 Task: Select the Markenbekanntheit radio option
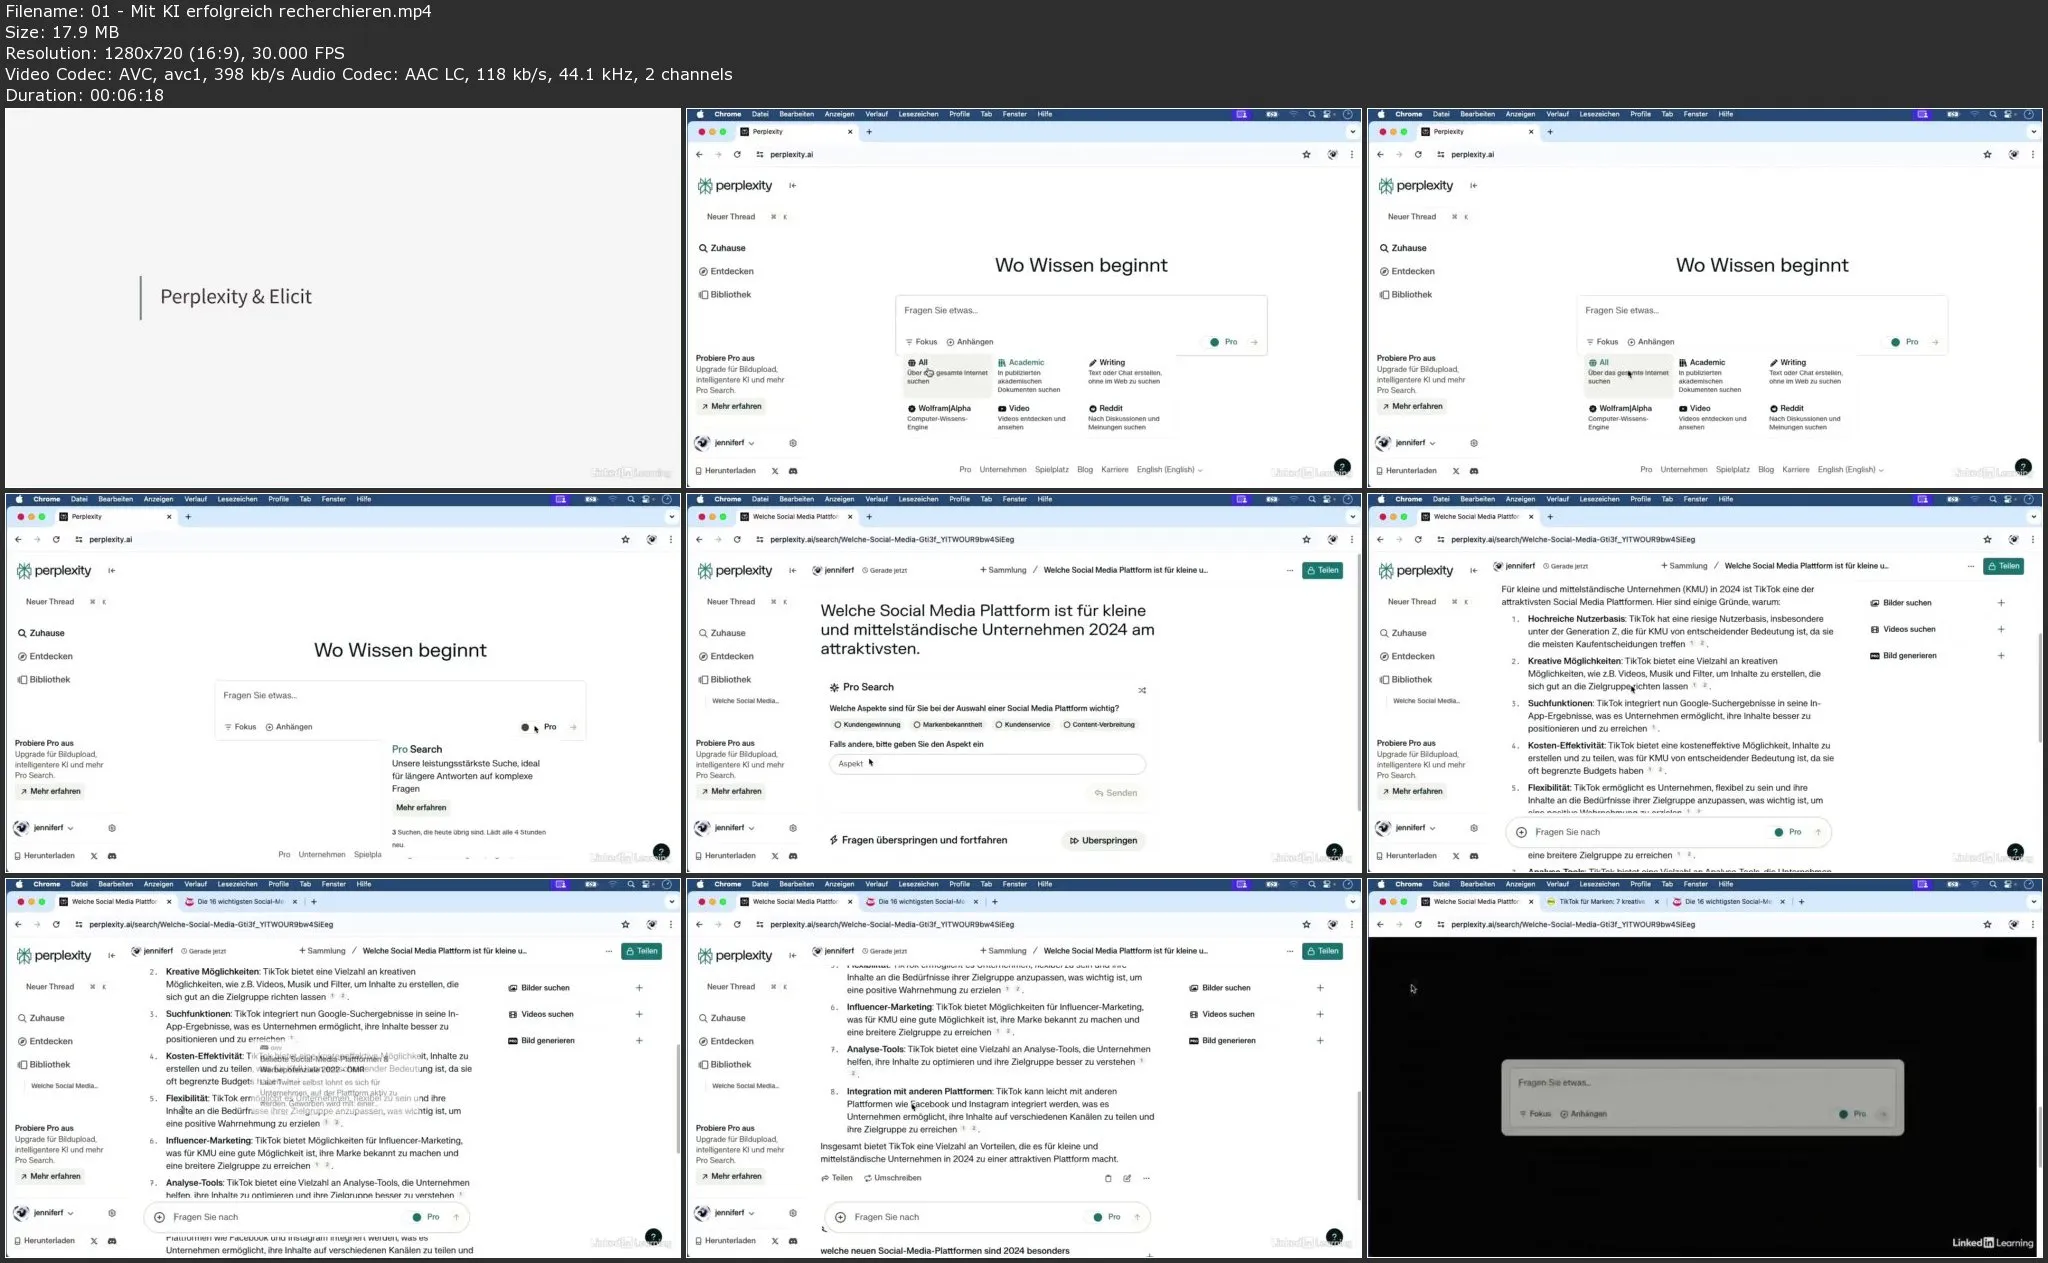point(947,725)
